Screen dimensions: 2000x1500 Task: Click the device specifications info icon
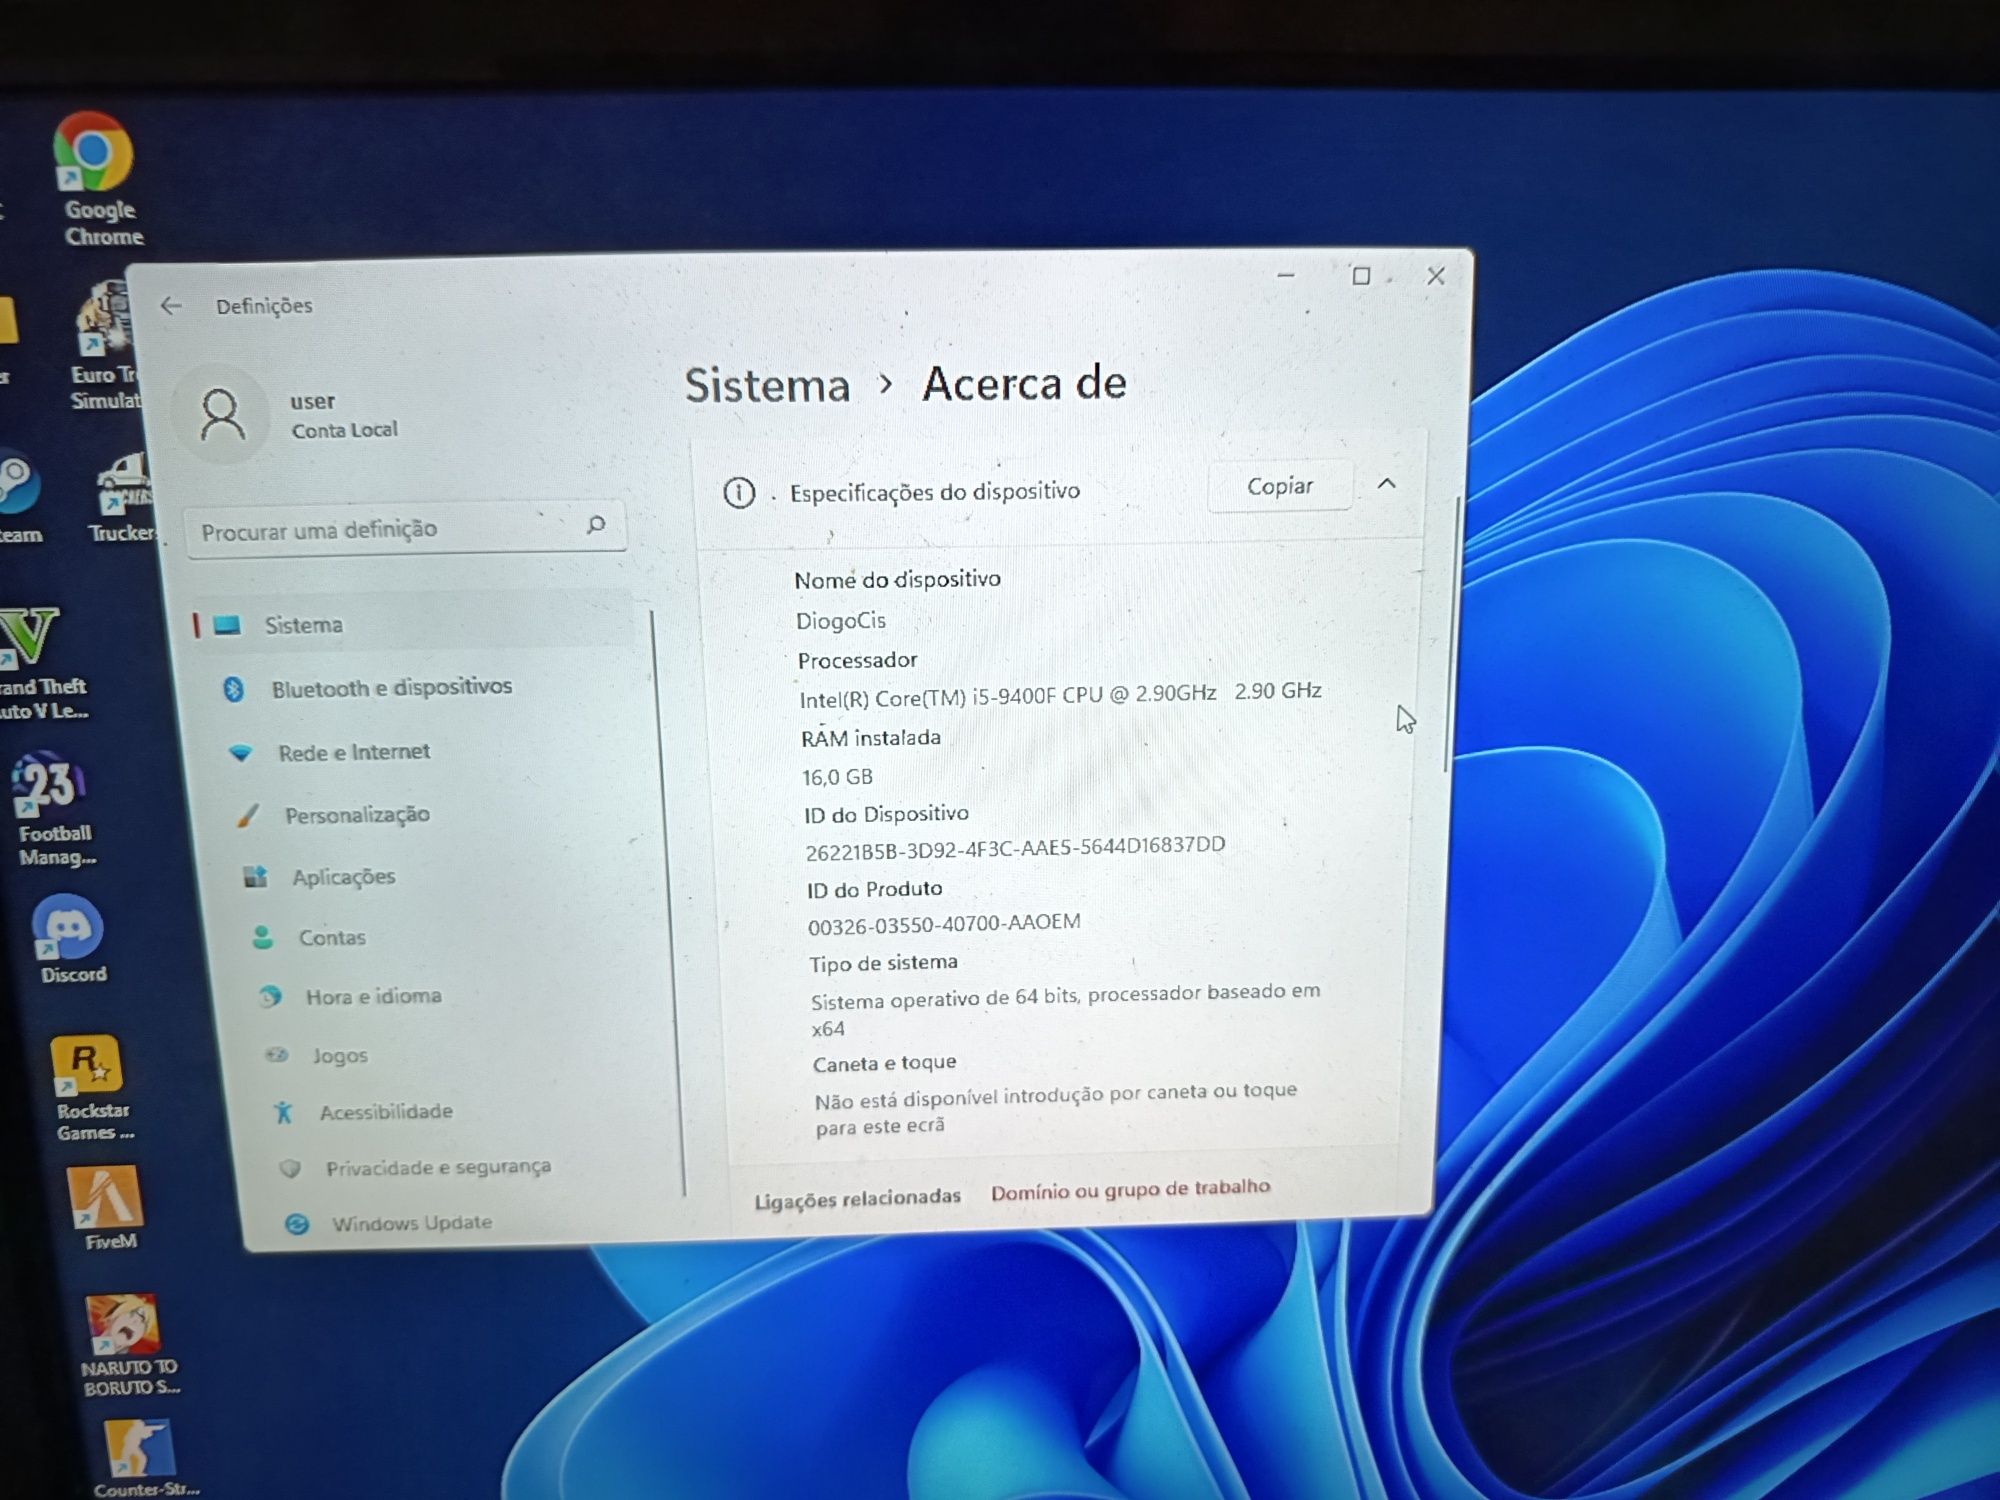739,492
